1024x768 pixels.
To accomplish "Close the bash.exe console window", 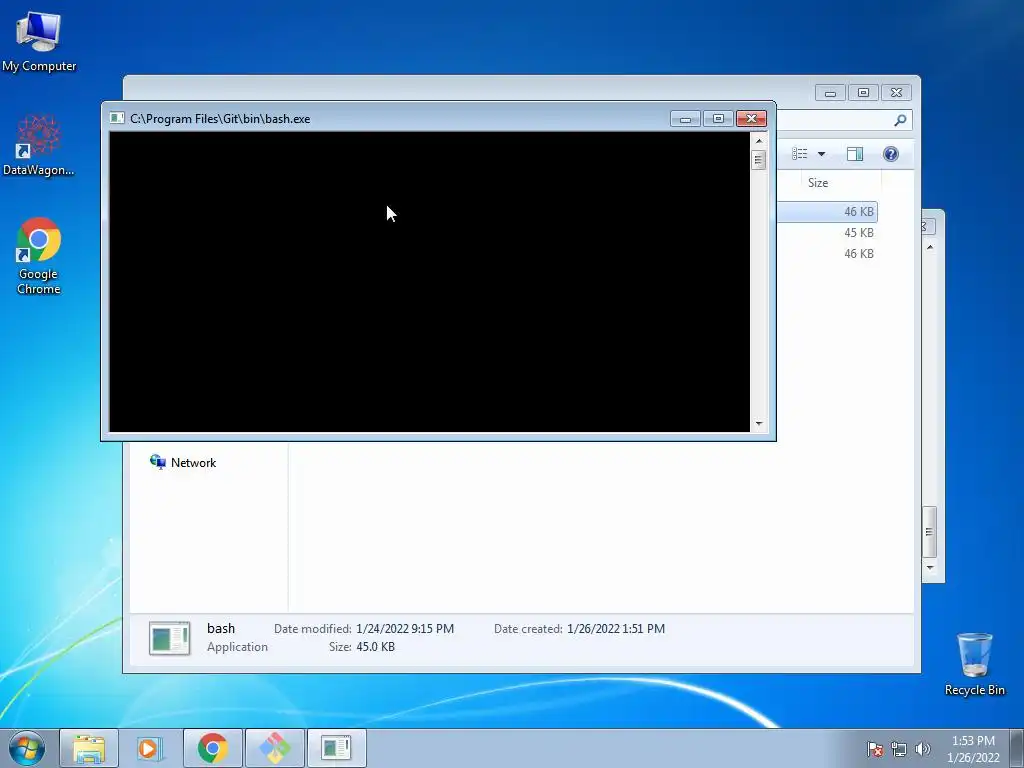I will pyautogui.click(x=751, y=119).
